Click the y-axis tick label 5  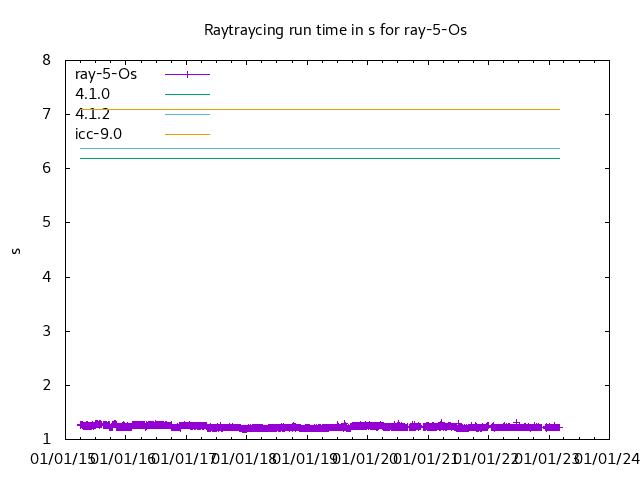click(x=46, y=223)
